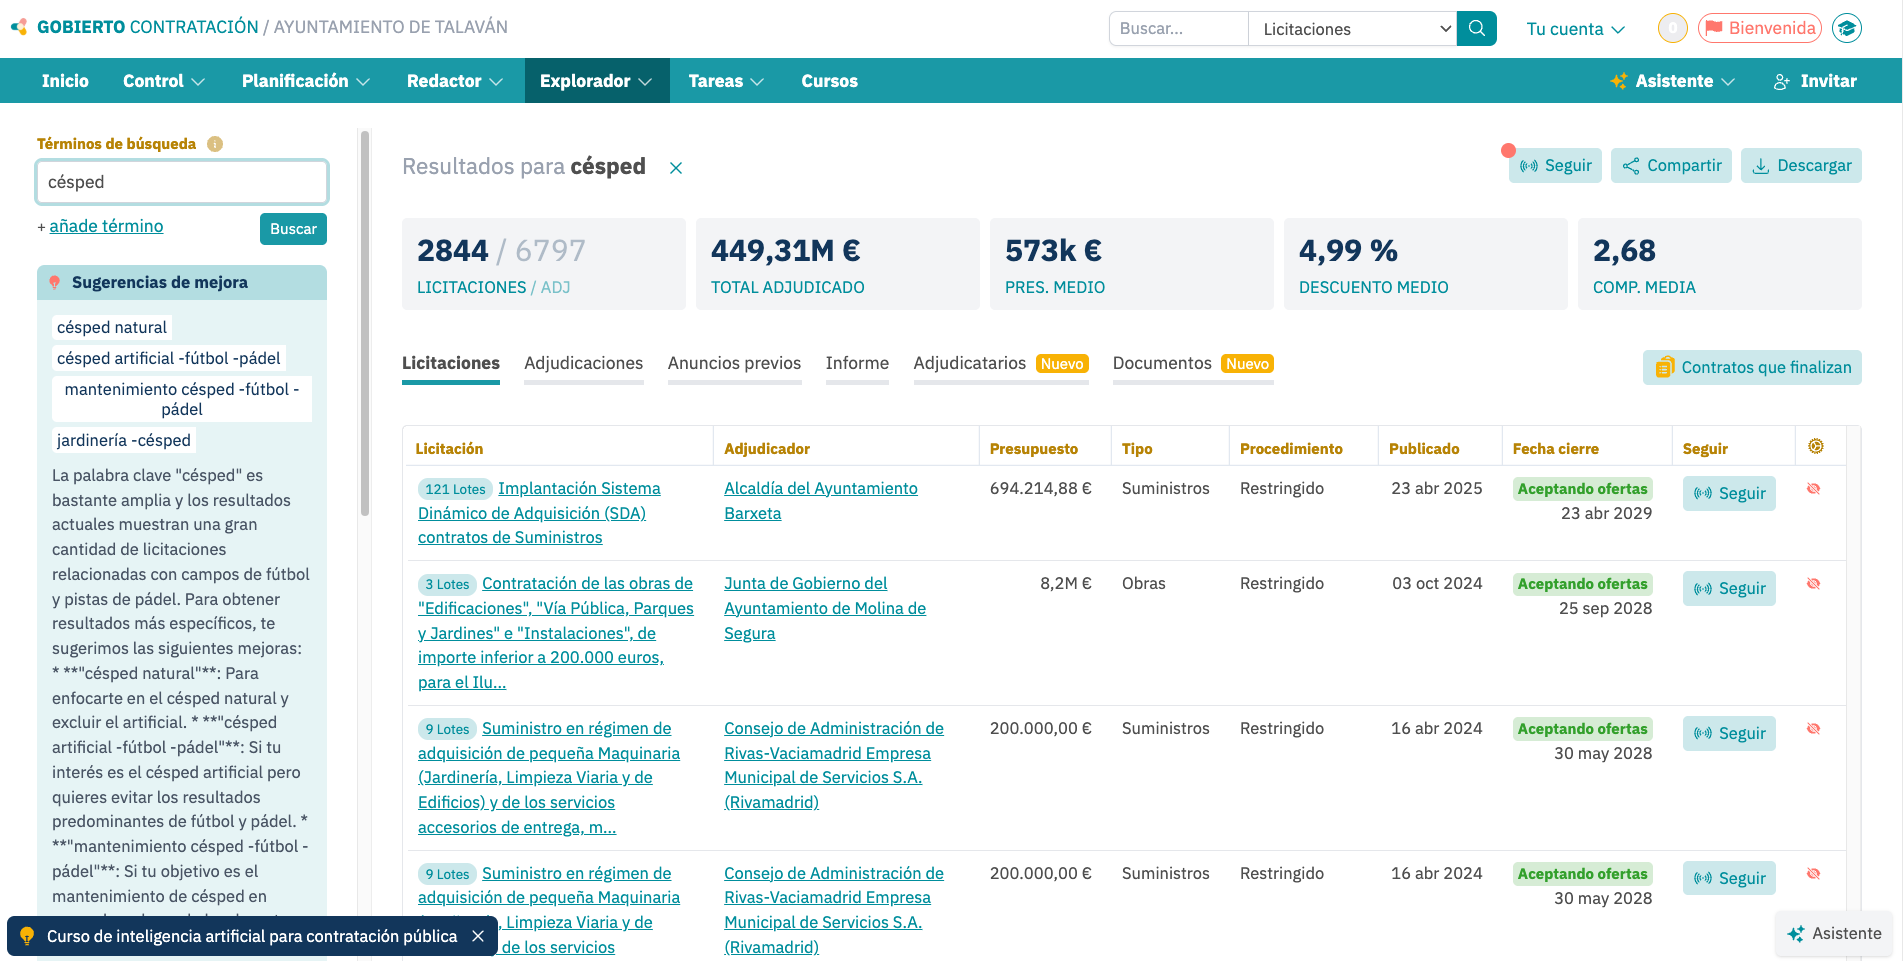Click the añade término link

click(x=106, y=226)
